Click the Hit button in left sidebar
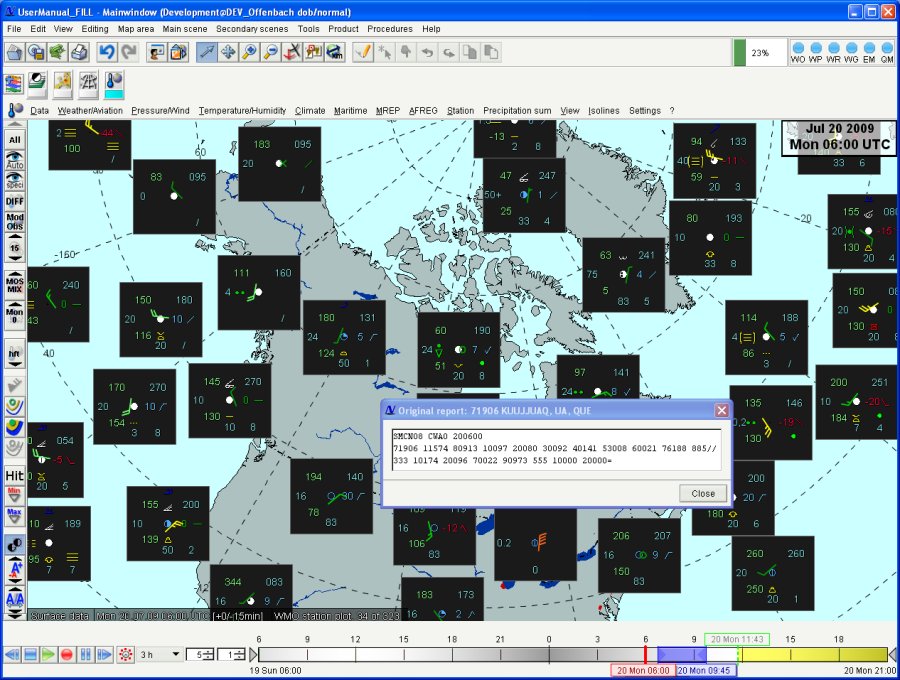This screenshot has width=900, height=680. (15, 476)
